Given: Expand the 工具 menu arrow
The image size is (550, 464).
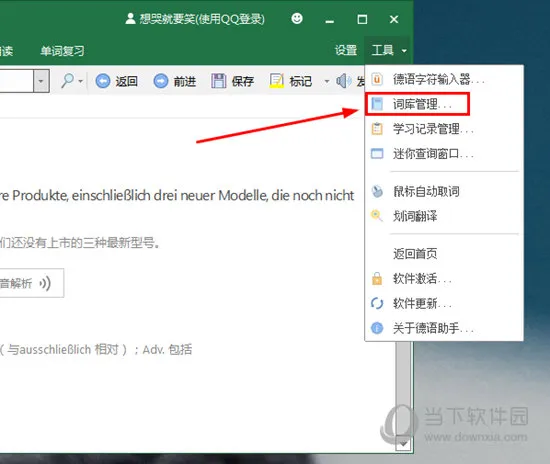Looking at the screenshot, I should (404, 51).
